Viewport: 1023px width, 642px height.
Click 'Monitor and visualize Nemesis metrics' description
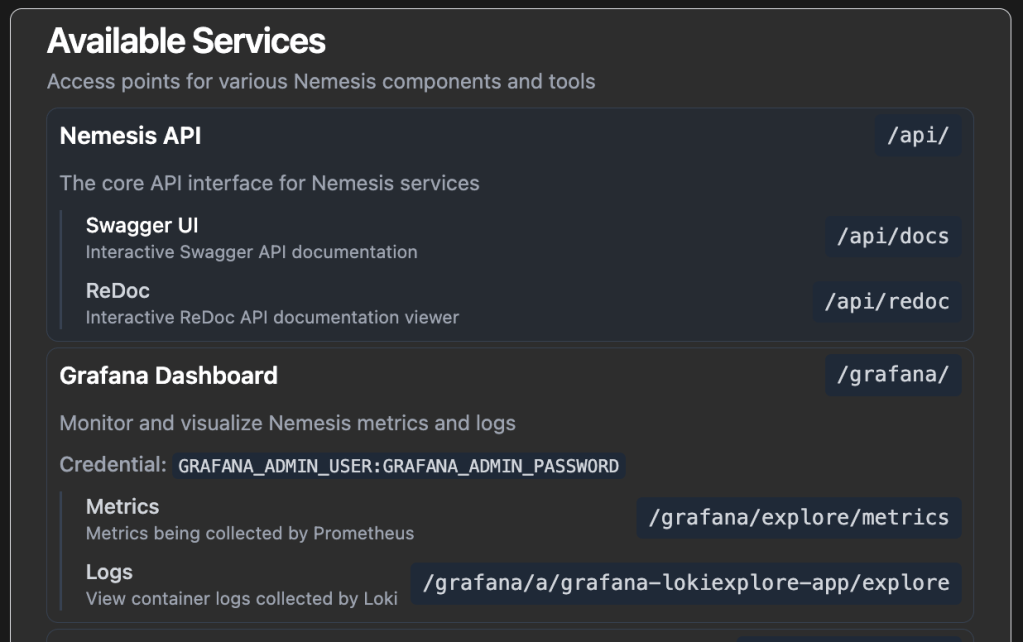287,423
